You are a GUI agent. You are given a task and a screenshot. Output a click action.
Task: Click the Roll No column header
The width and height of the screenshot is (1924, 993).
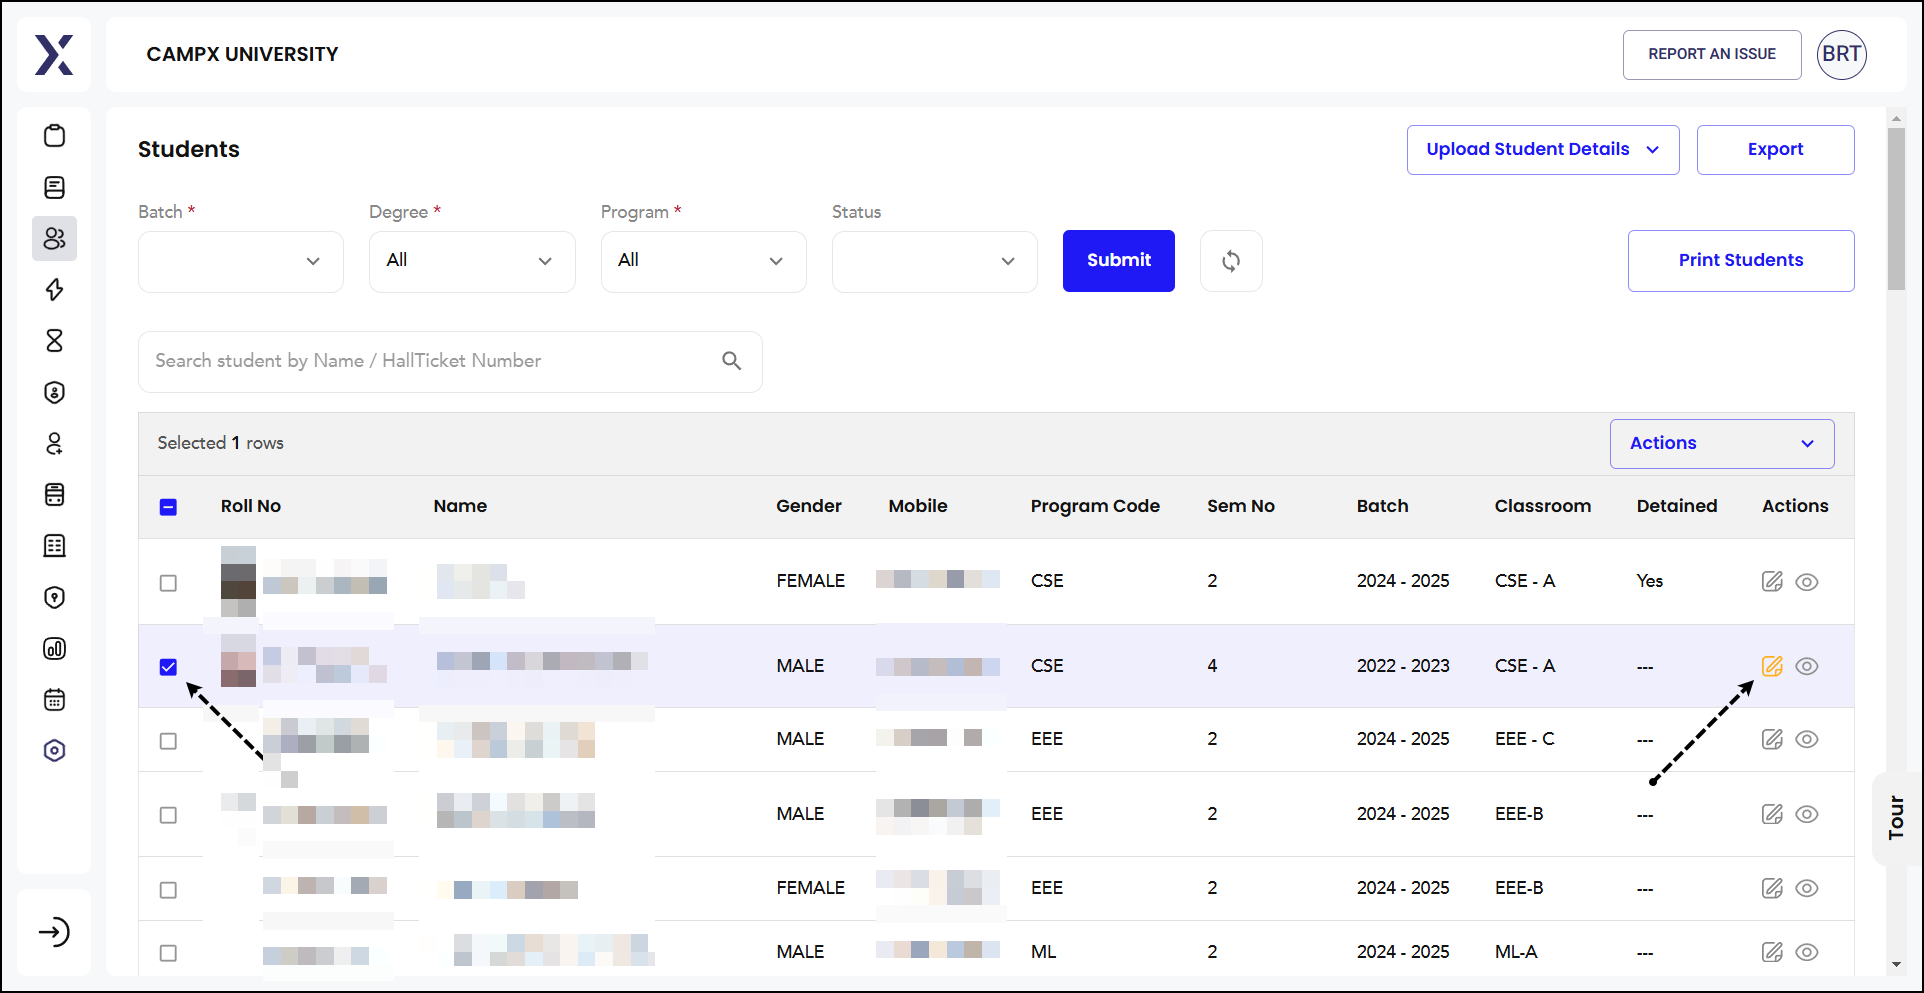coord(251,506)
